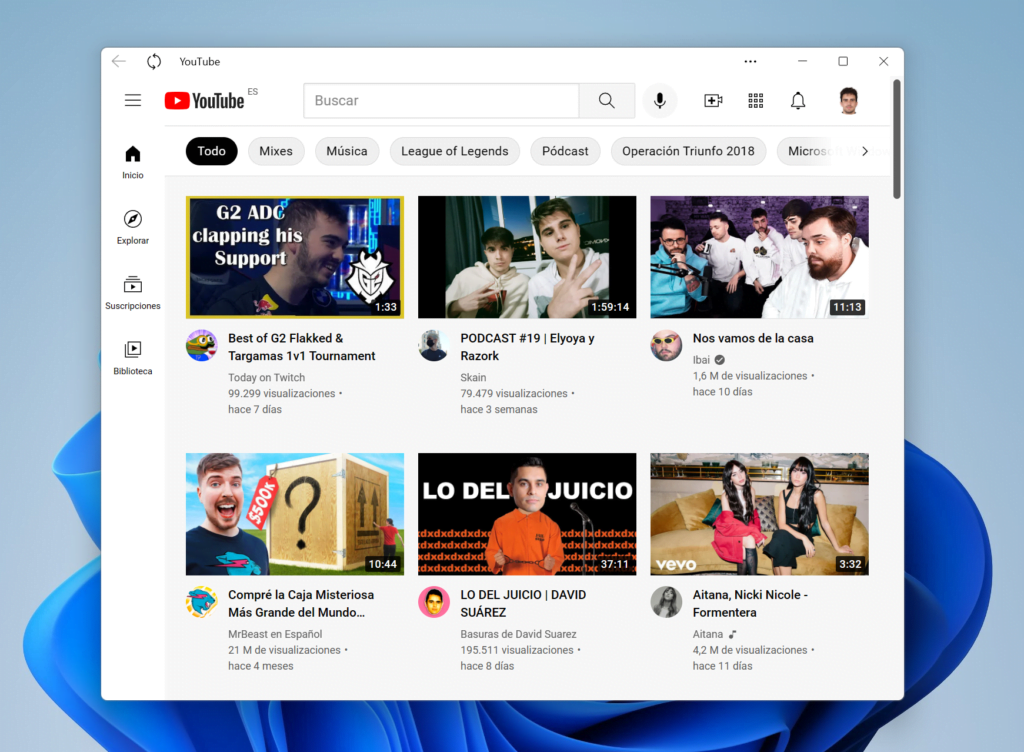1024x752 pixels.
Task: Open the three-dot window options menu
Action: 751,62
